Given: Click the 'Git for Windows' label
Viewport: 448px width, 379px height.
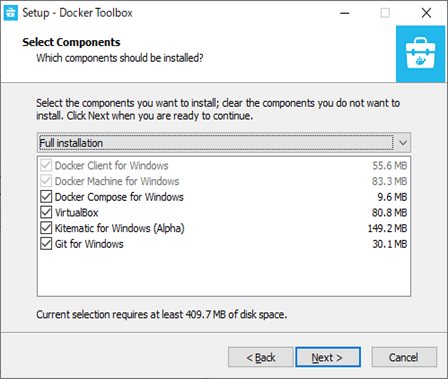Looking at the screenshot, I should pyautogui.click(x=89, y=244).
